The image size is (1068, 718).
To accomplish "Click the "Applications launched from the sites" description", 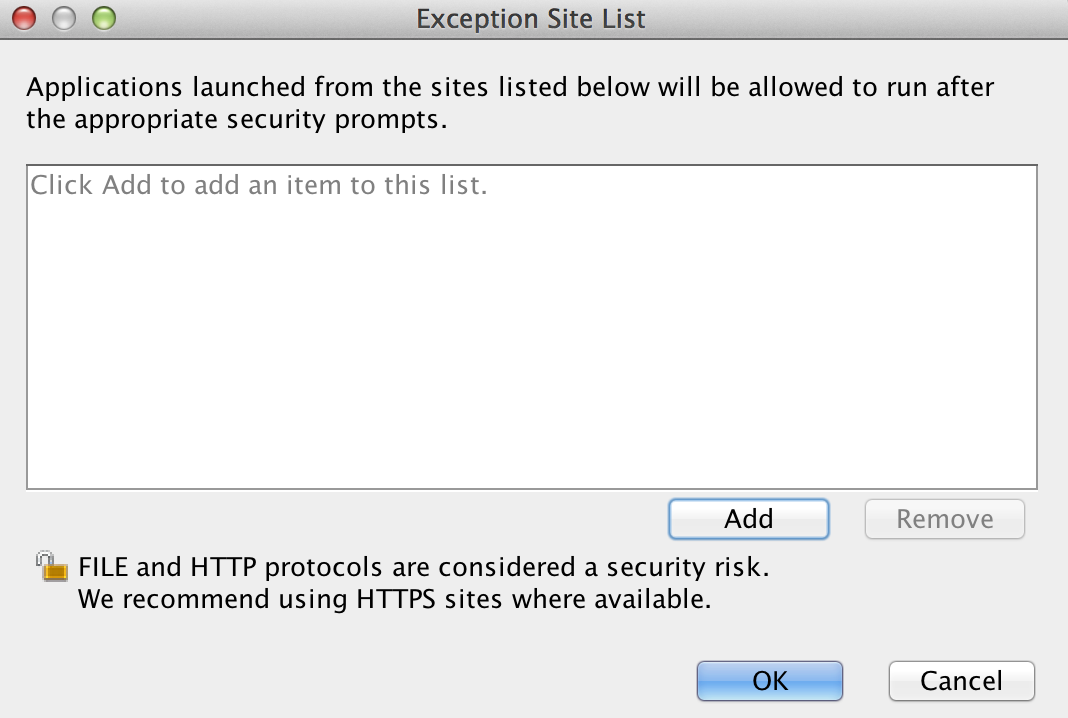I will 510,87.
